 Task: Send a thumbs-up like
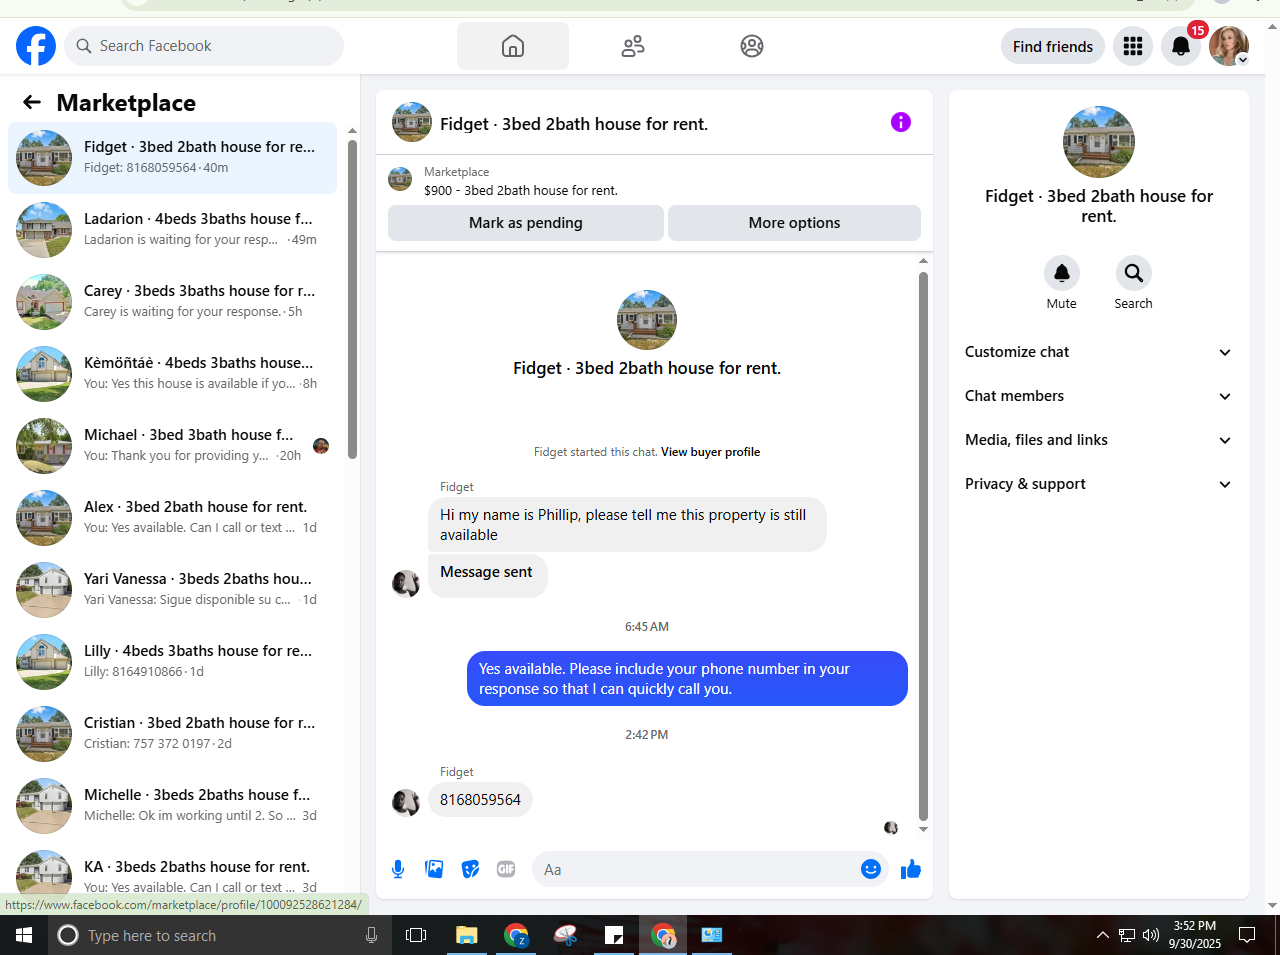911,869
